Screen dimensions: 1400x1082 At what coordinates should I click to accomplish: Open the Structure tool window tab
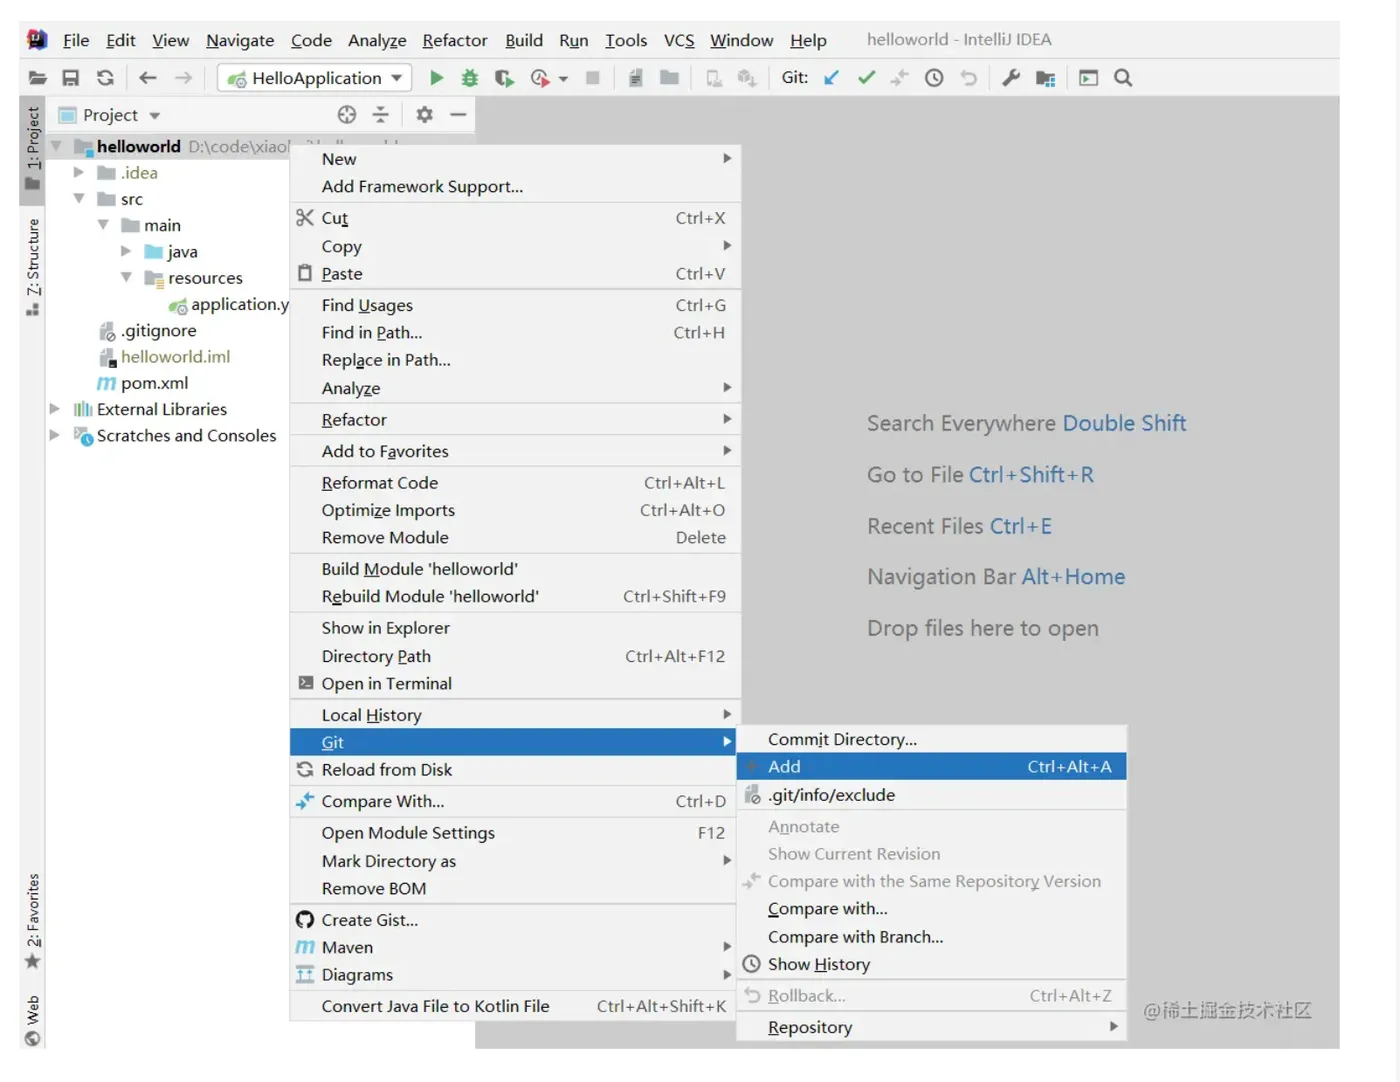click(x=33, y=267)
